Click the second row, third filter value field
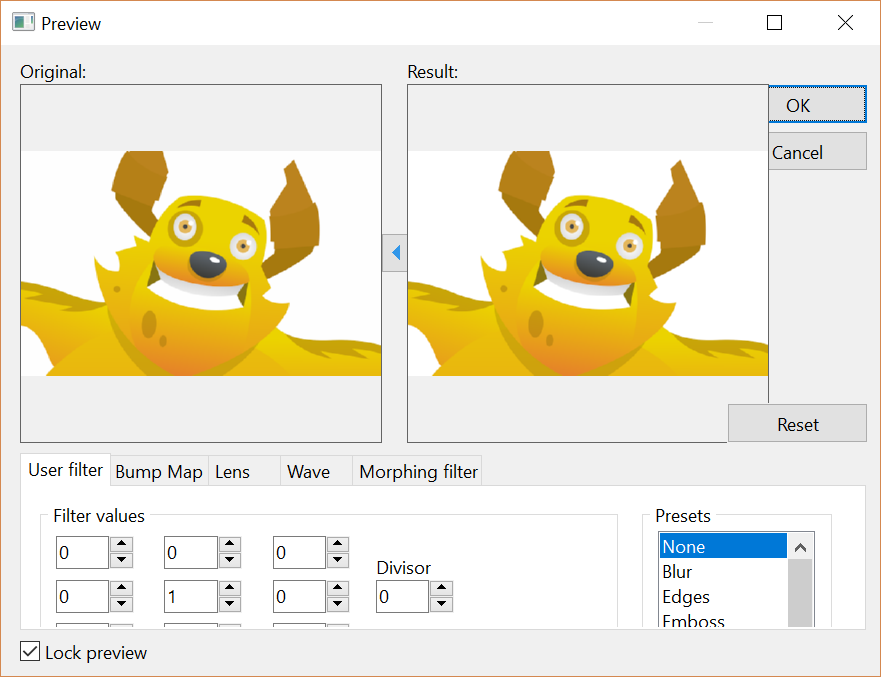 299,596
